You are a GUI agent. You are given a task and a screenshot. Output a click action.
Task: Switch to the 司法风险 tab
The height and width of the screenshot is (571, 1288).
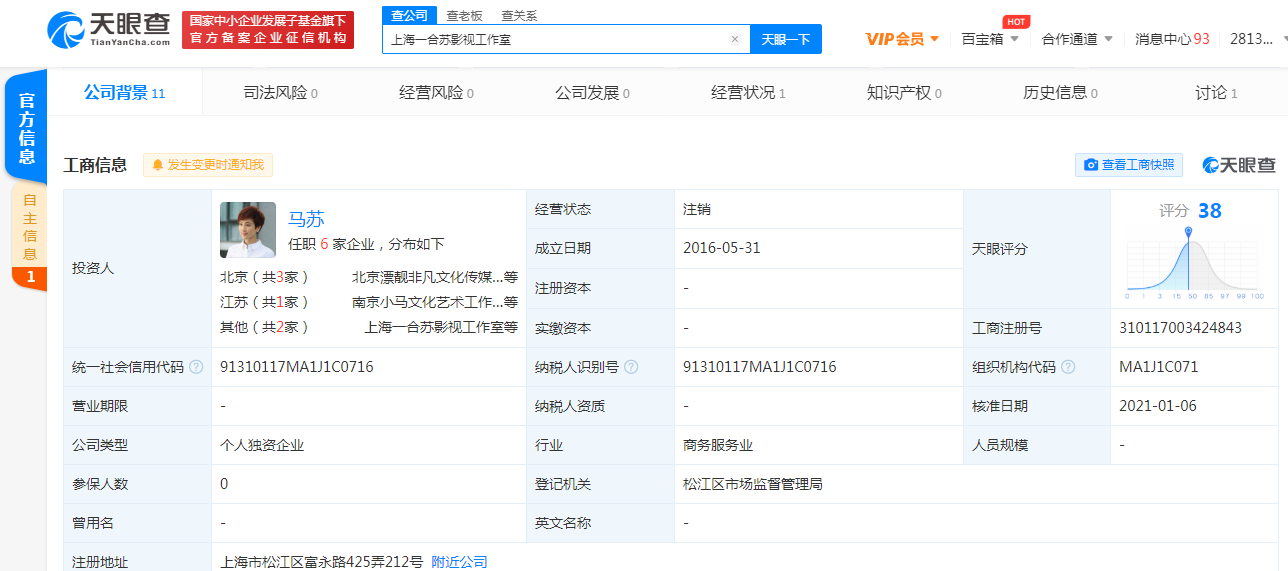[x=280, y=93]
